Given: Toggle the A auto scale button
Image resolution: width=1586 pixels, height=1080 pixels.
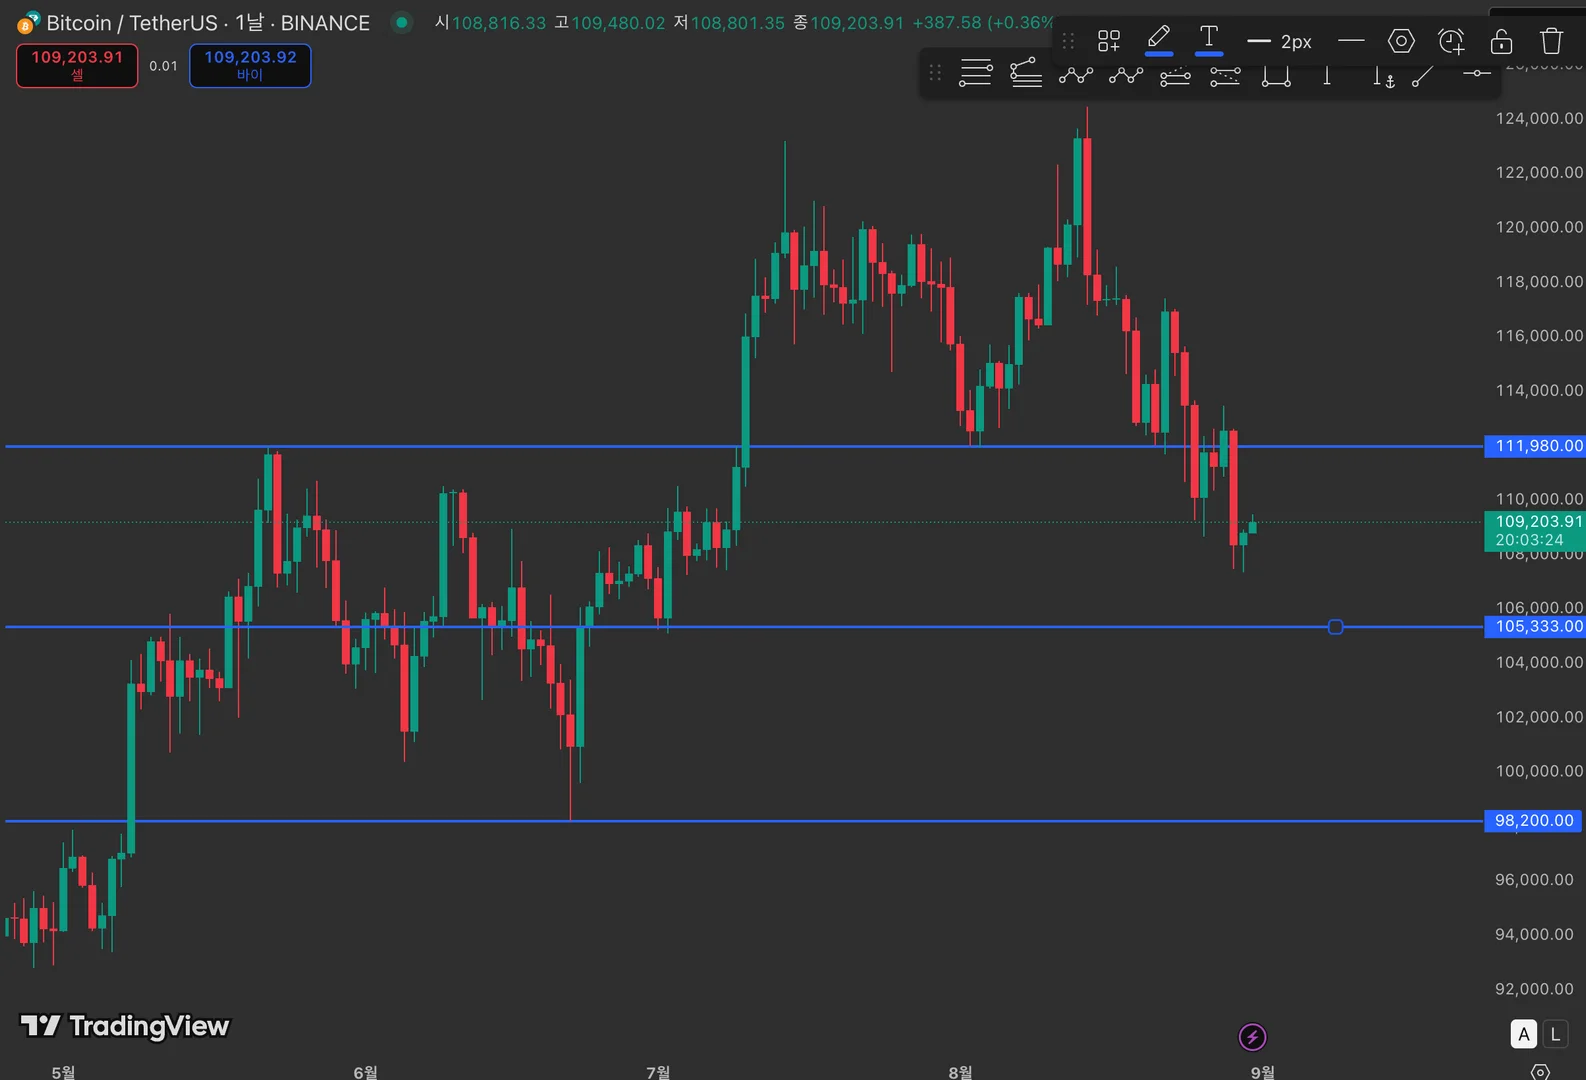Looking at the screenshot, I should pos(1523,1034).
